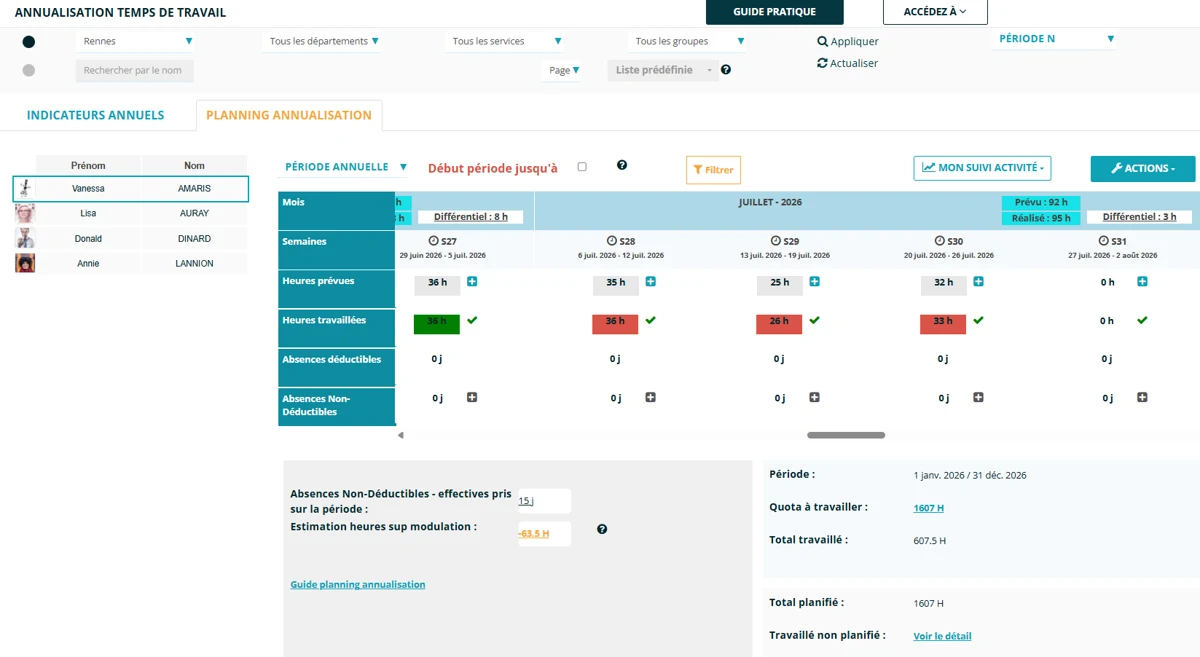Click the S28 worked-hours validation checkmark

click(650, 320)
